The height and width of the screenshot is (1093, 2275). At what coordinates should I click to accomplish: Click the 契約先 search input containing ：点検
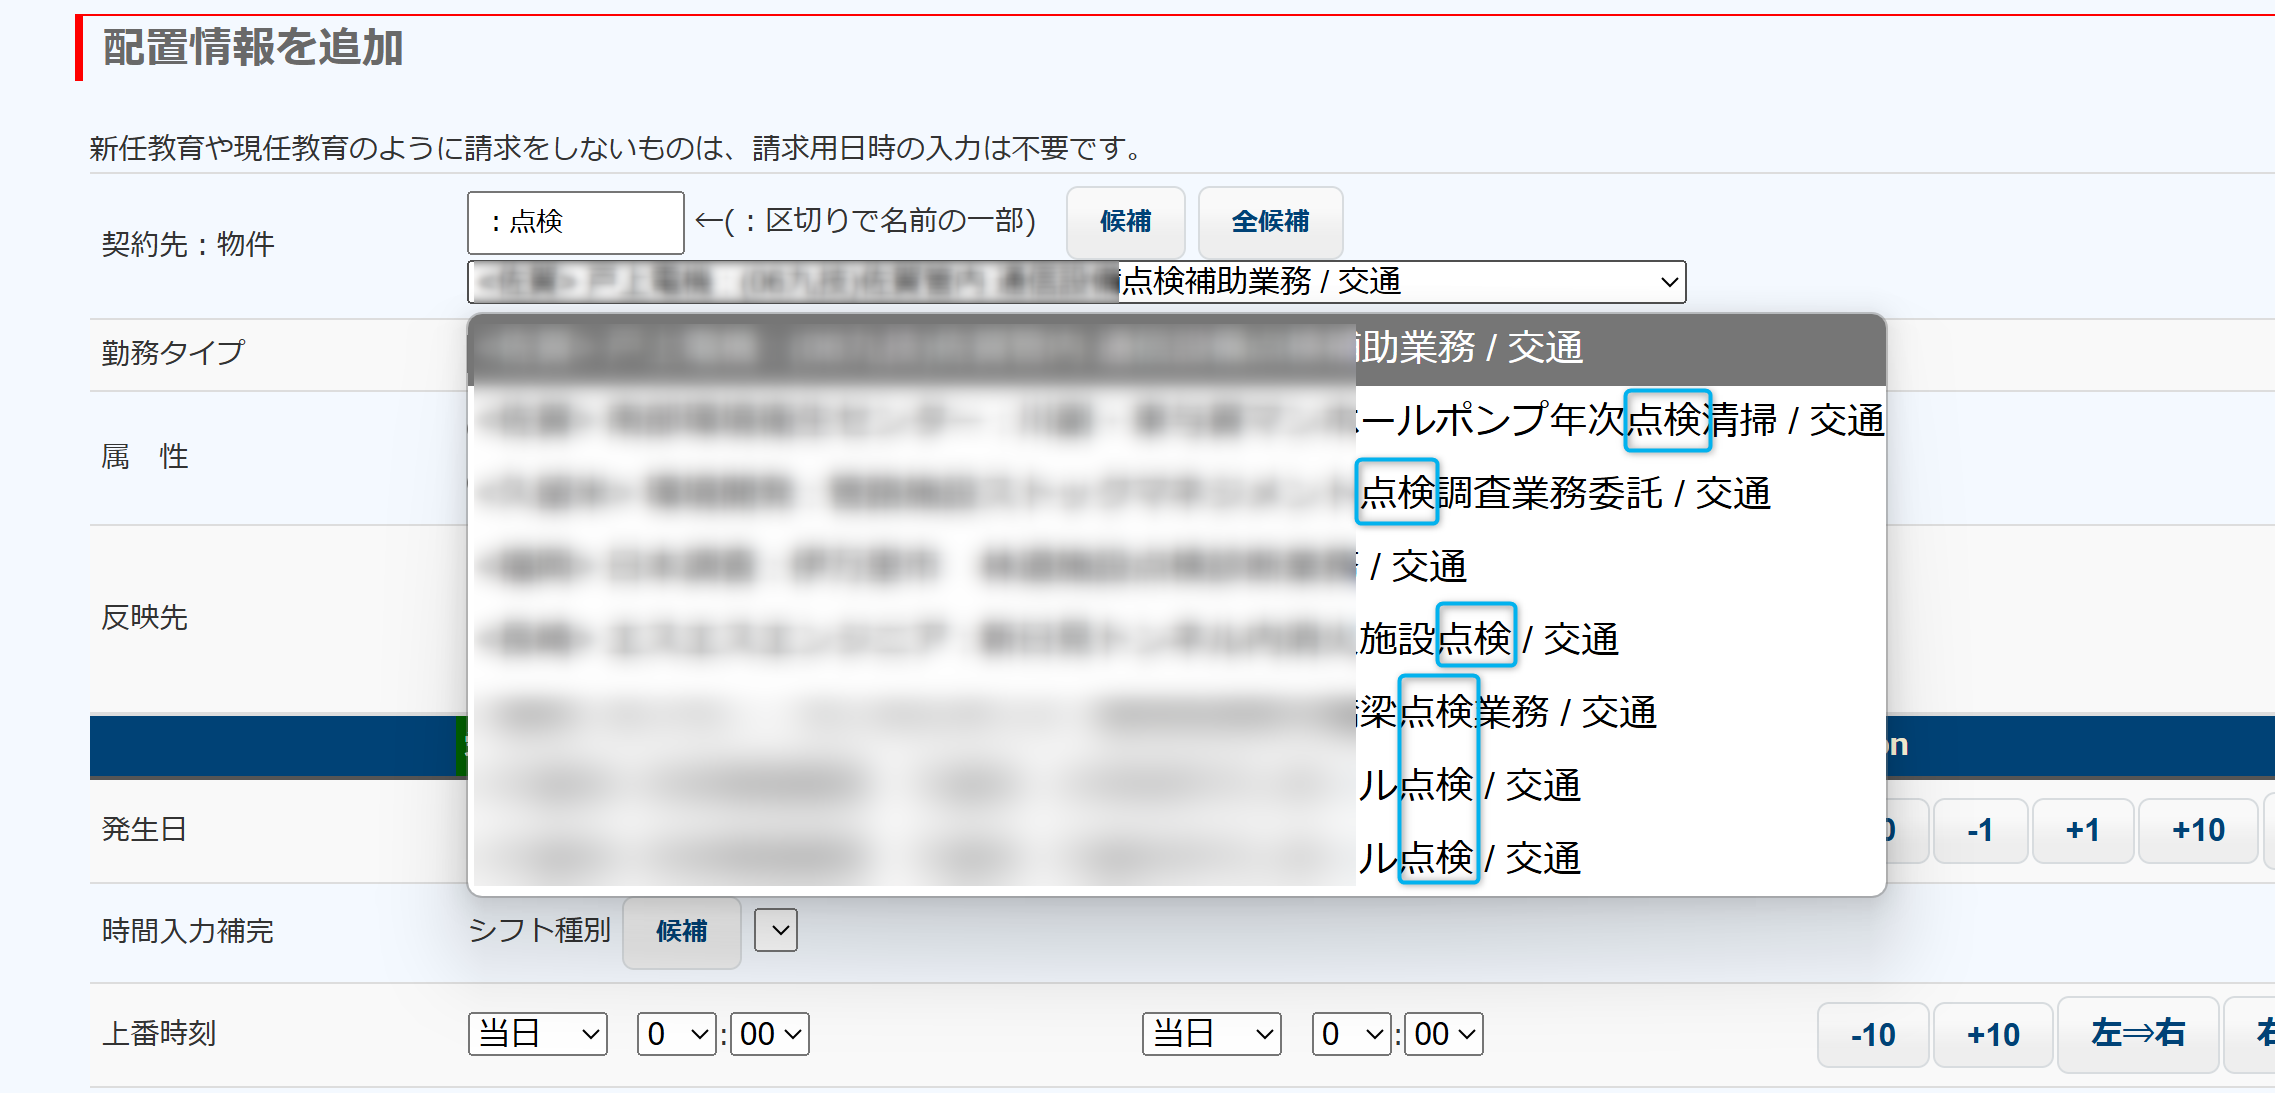pos(575,222)
